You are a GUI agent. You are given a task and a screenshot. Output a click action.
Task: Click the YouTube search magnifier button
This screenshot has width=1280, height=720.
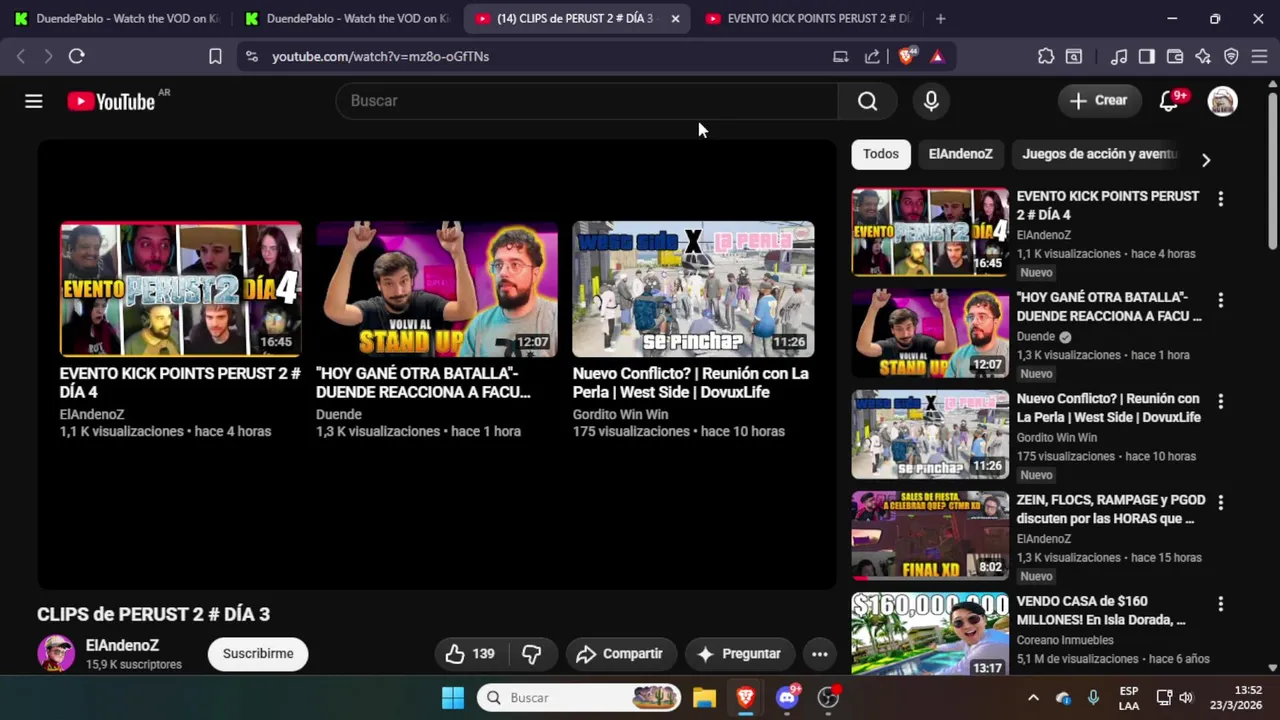867,101
